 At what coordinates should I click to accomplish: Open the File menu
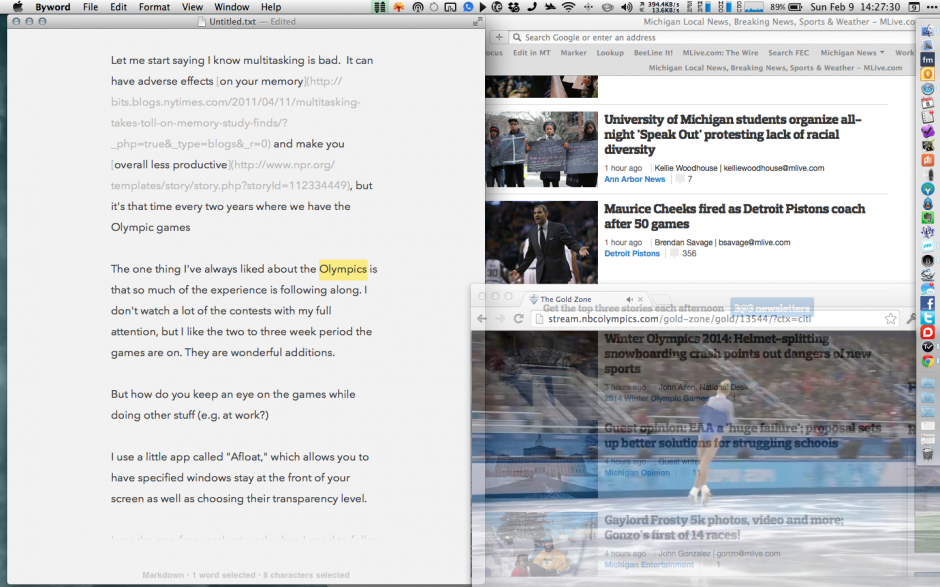click(91, 7)
